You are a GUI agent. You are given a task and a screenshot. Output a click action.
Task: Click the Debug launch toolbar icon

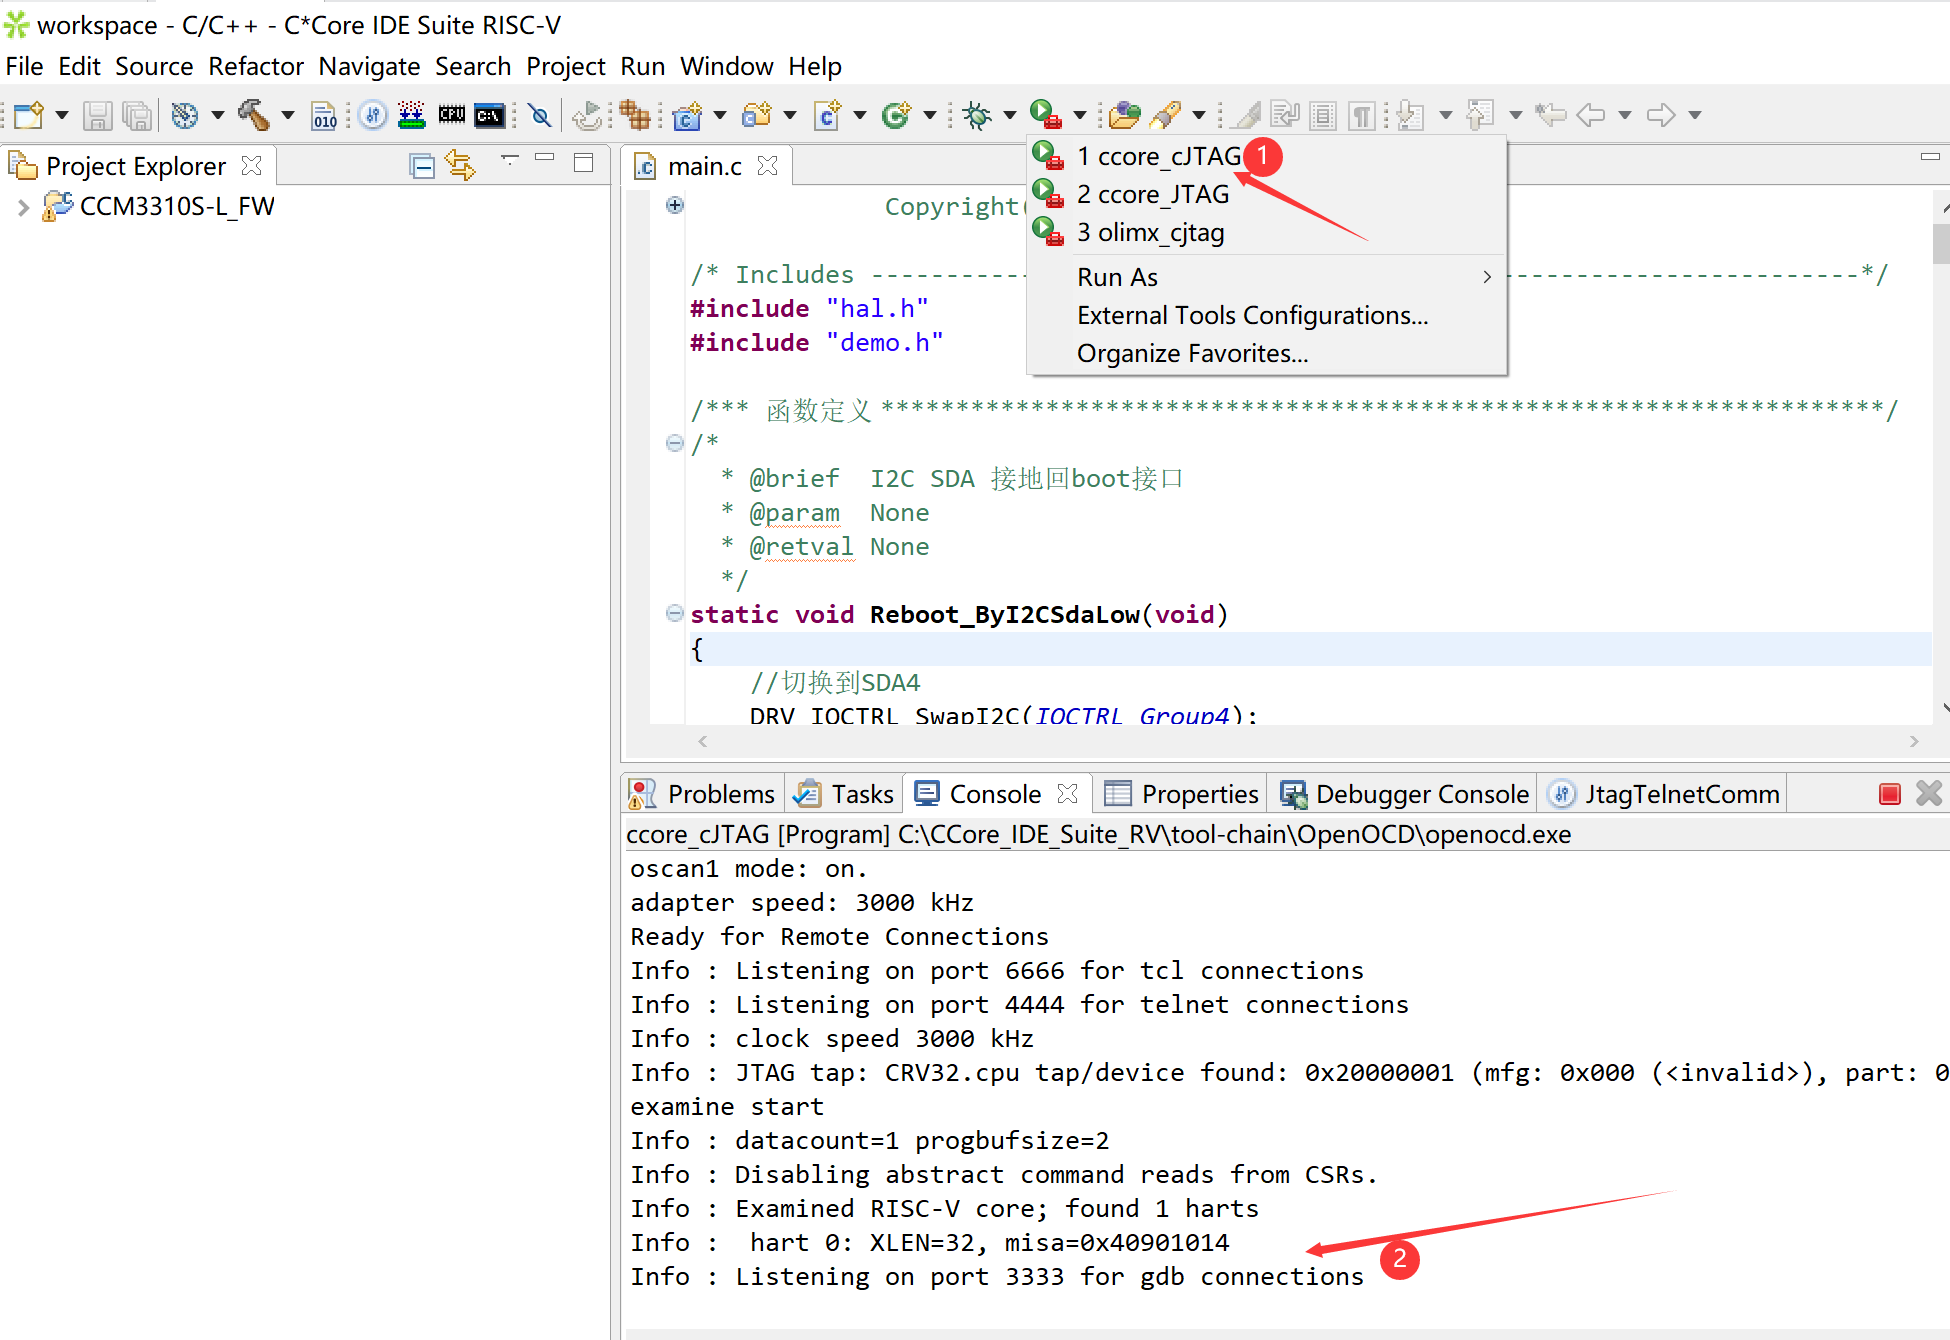[975, 117]
